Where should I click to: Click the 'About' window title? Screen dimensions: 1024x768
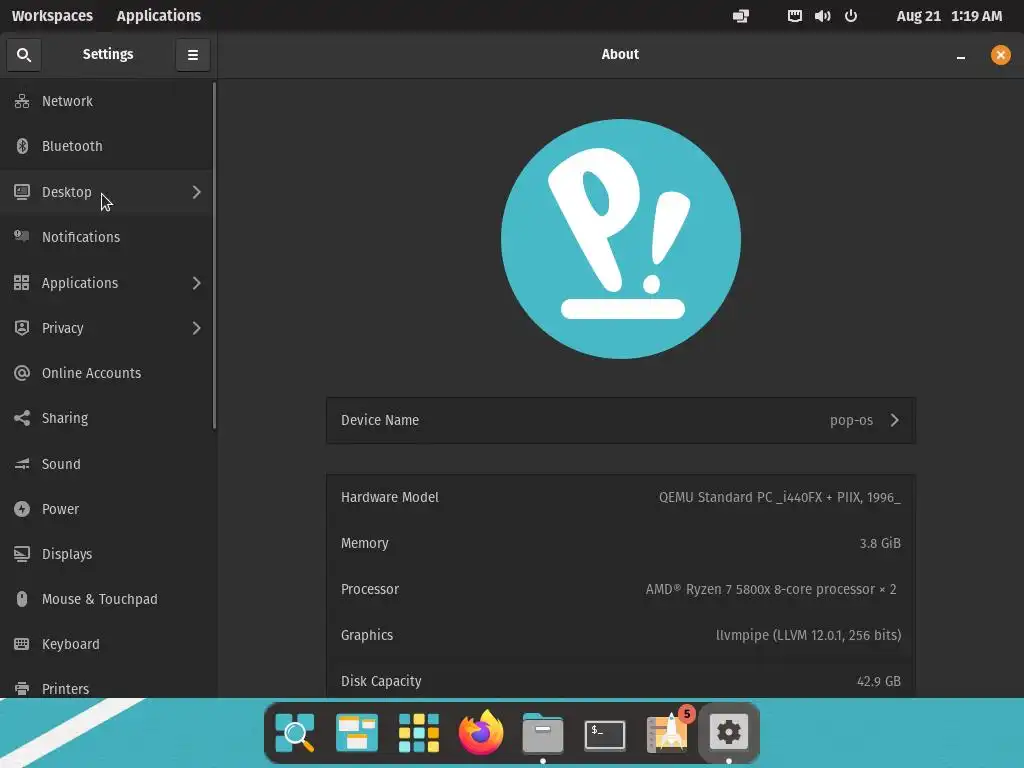coord(620,54)
